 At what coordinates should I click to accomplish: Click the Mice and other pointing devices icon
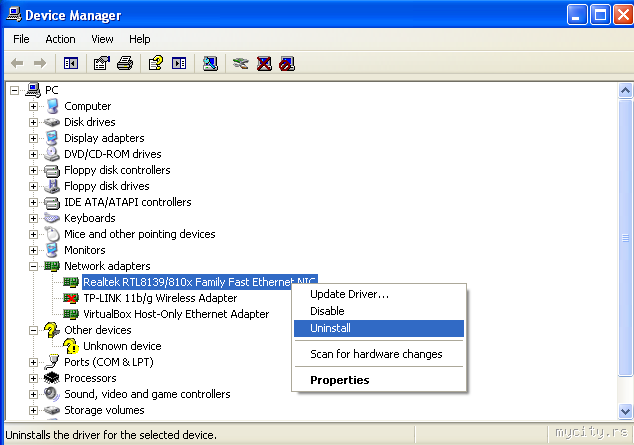(52, 234)
